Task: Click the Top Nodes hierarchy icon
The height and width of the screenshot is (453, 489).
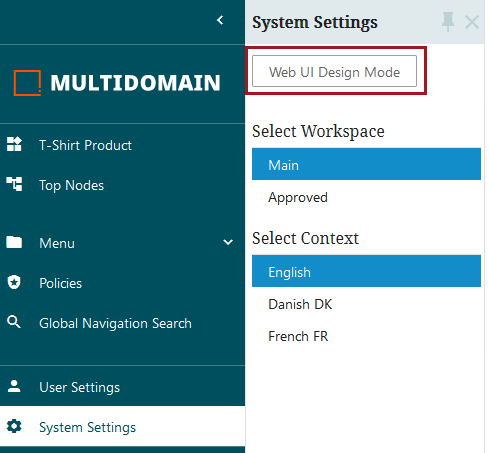Action: click(x=14, y=184)
